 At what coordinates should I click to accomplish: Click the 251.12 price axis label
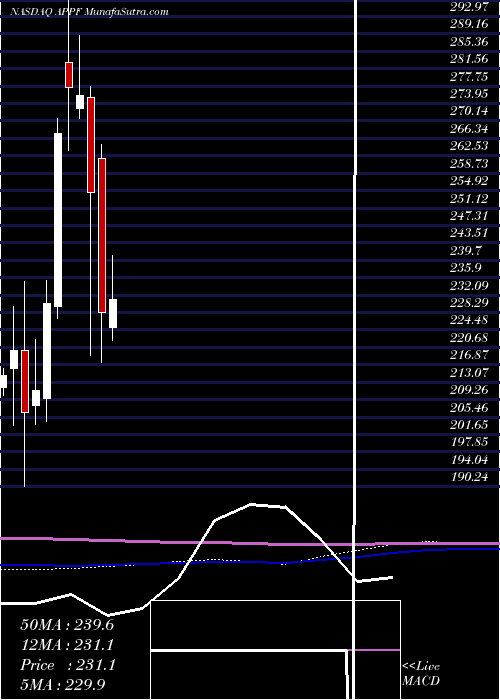click(469, 199)
